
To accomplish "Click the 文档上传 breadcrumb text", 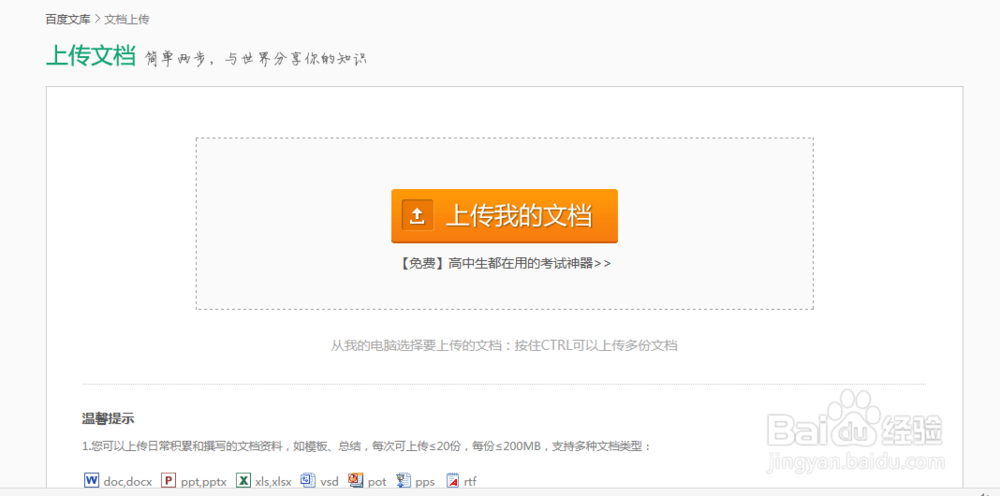I will coord(127,19).
